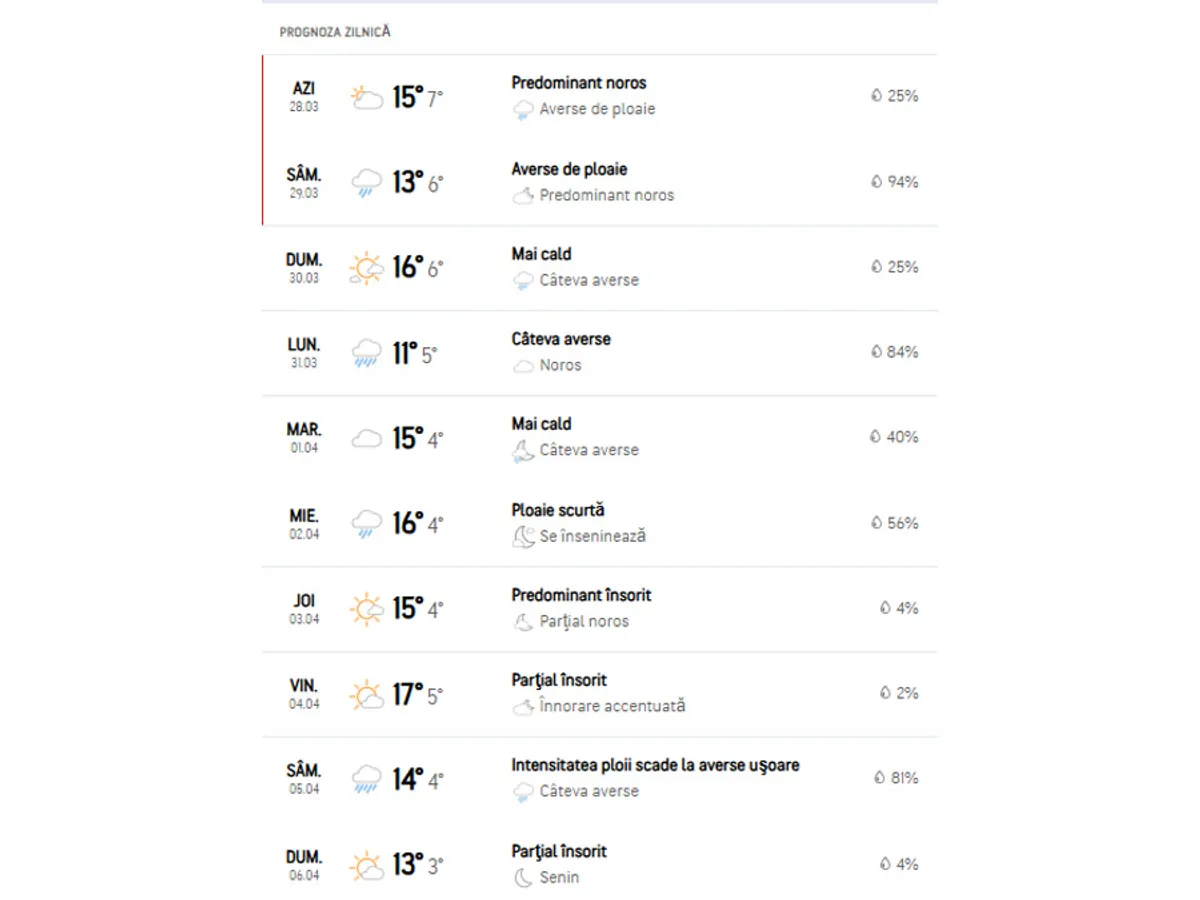Click the sun icon for JOI 03.04
The image size is (1200, 900).
(366, 609)
